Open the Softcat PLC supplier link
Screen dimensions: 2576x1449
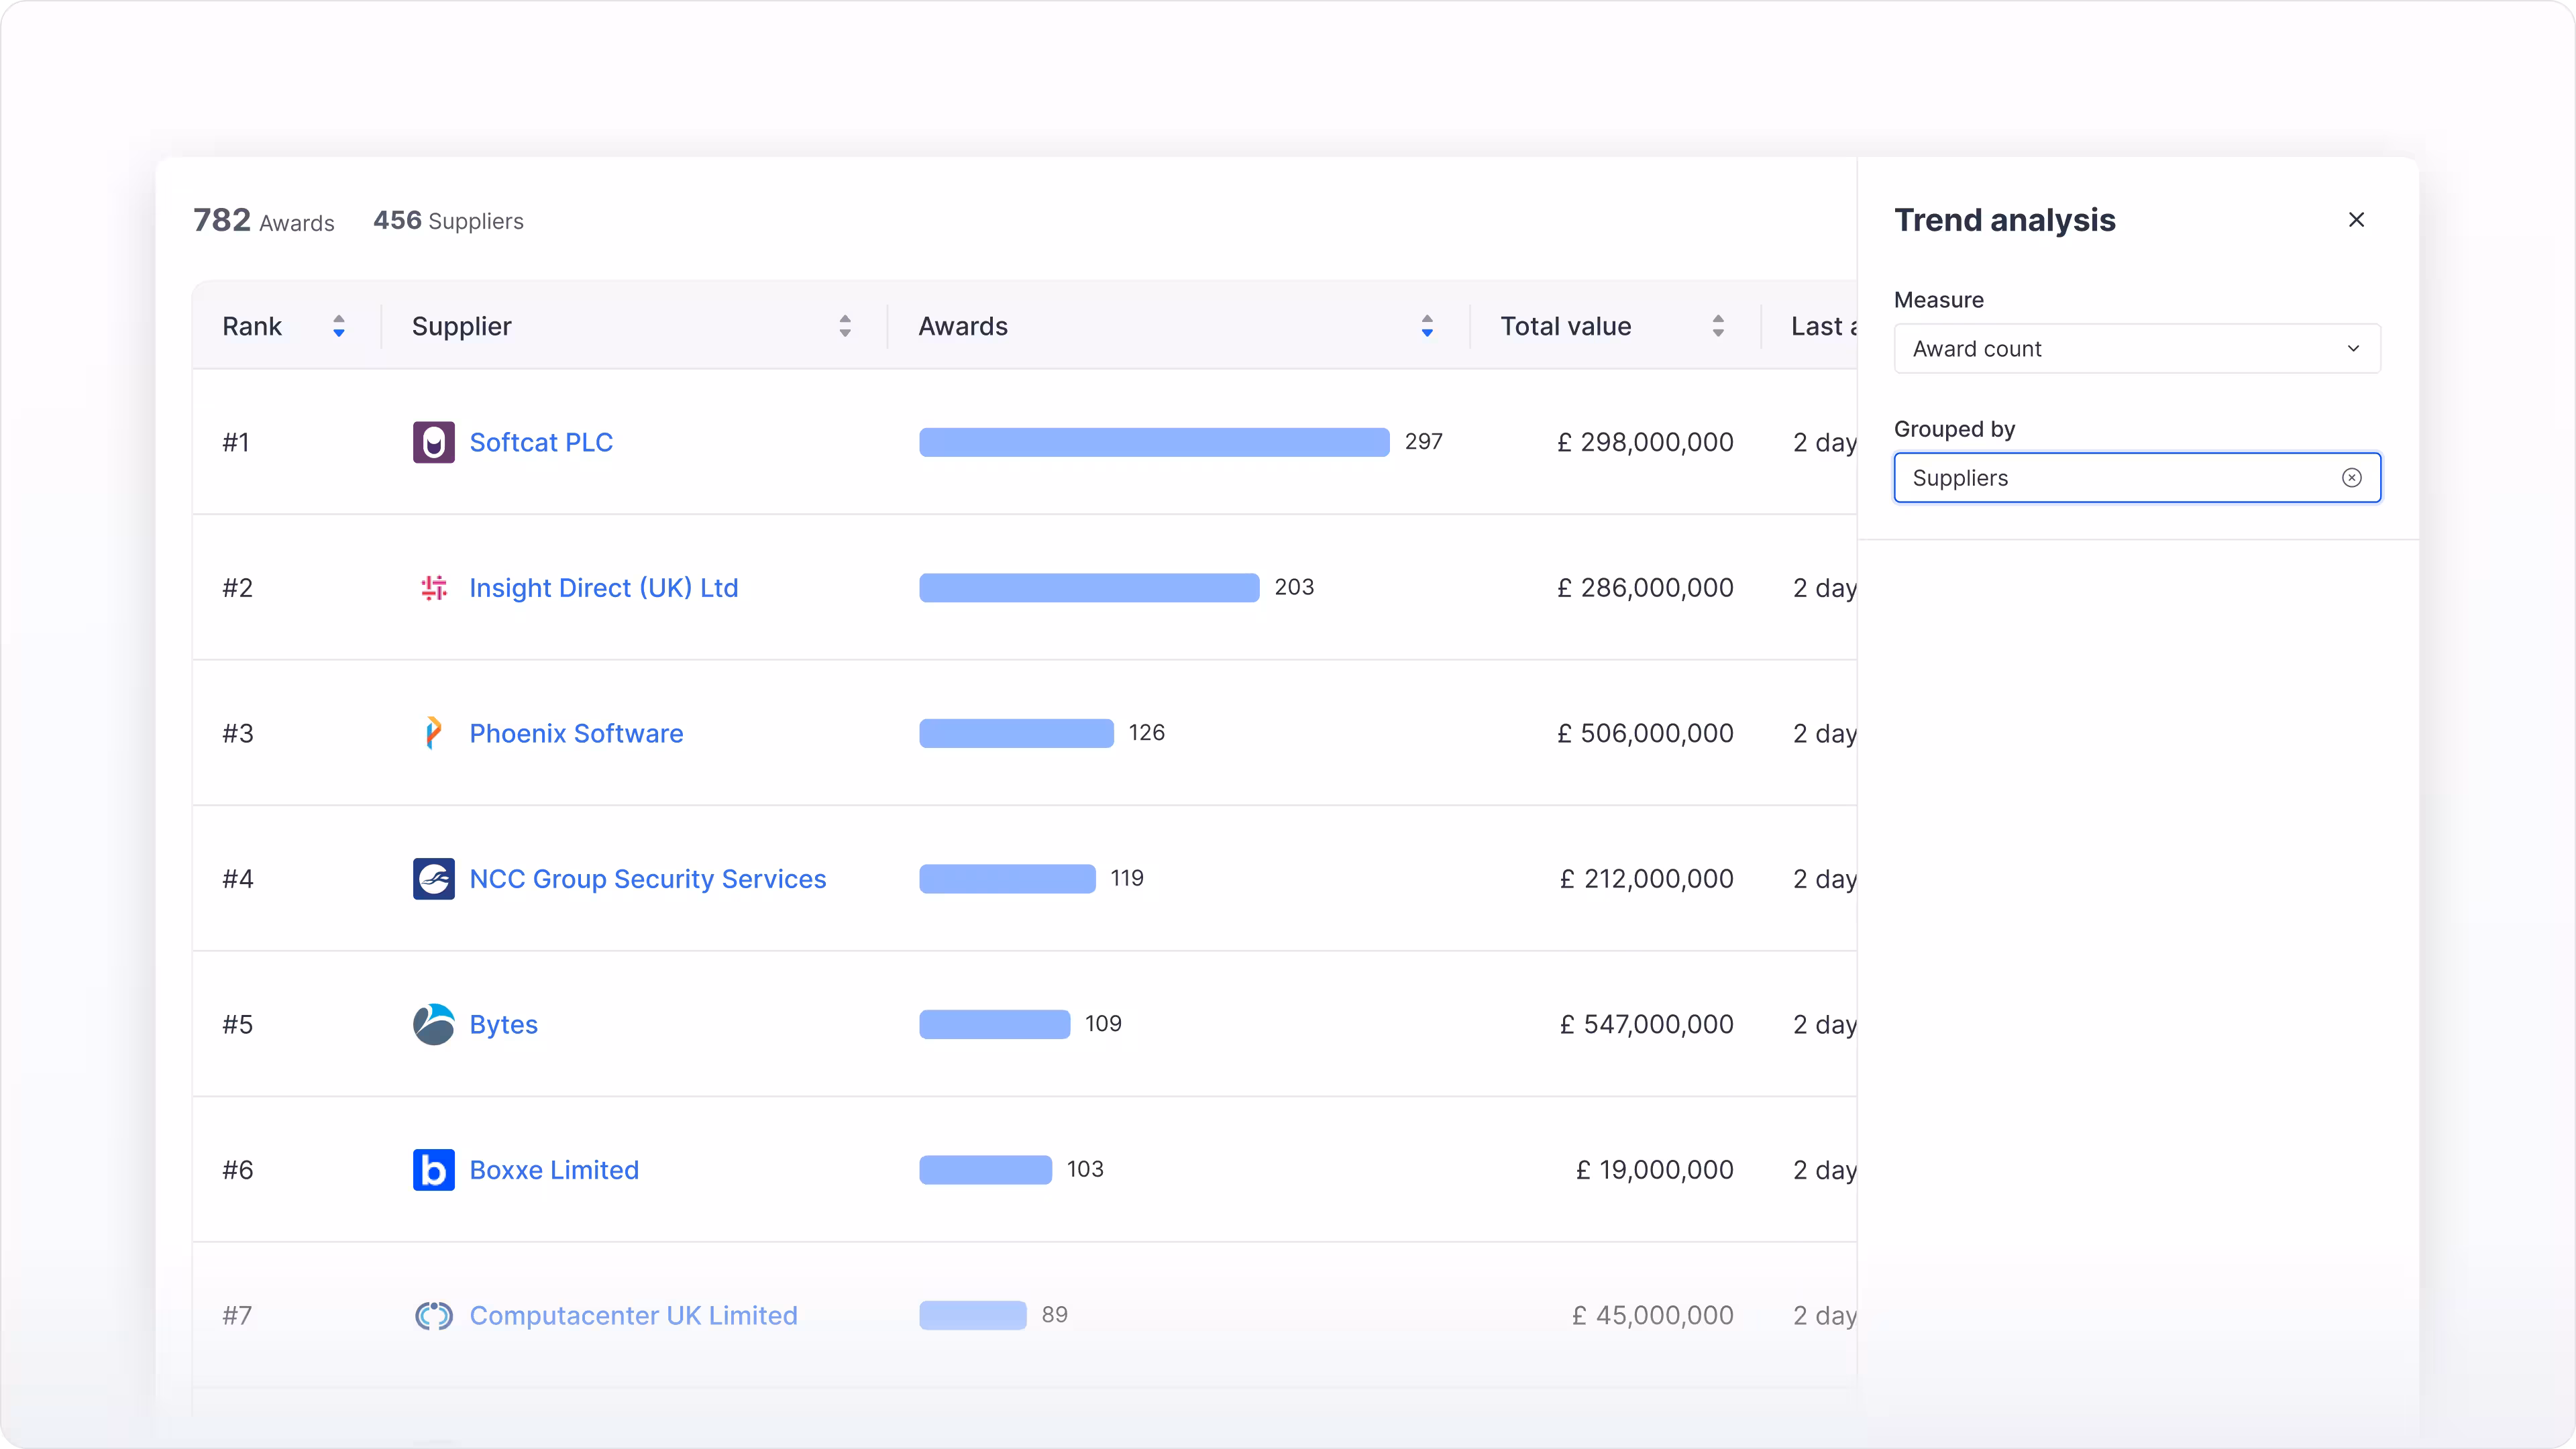[541, 442]
